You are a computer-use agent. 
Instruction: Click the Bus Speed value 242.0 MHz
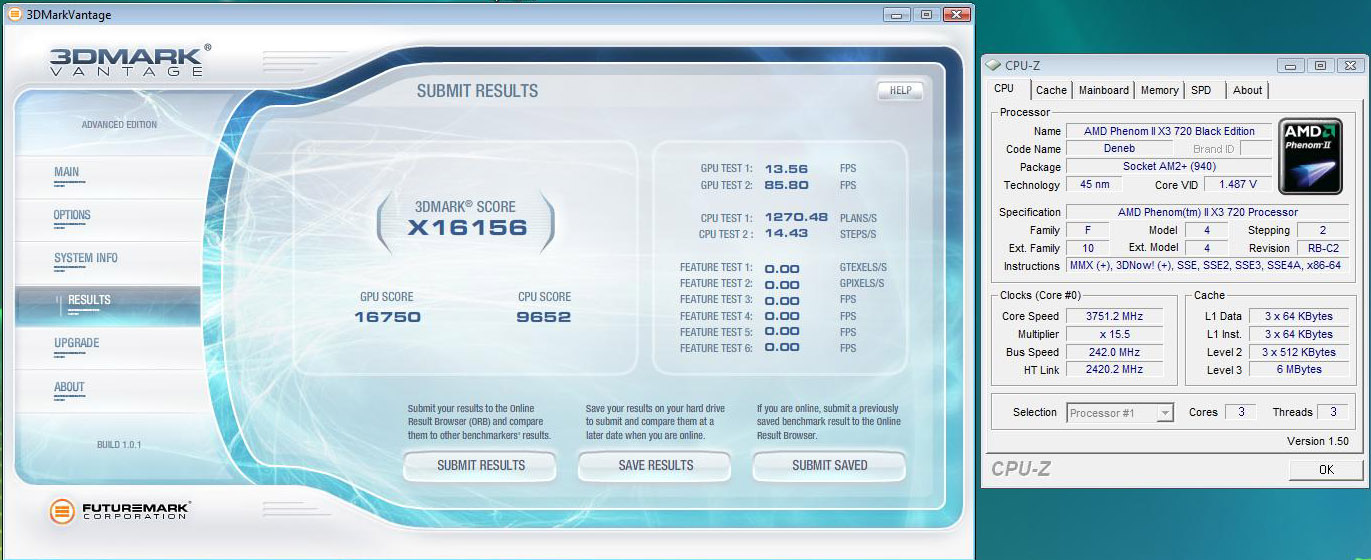[1114, 352]
